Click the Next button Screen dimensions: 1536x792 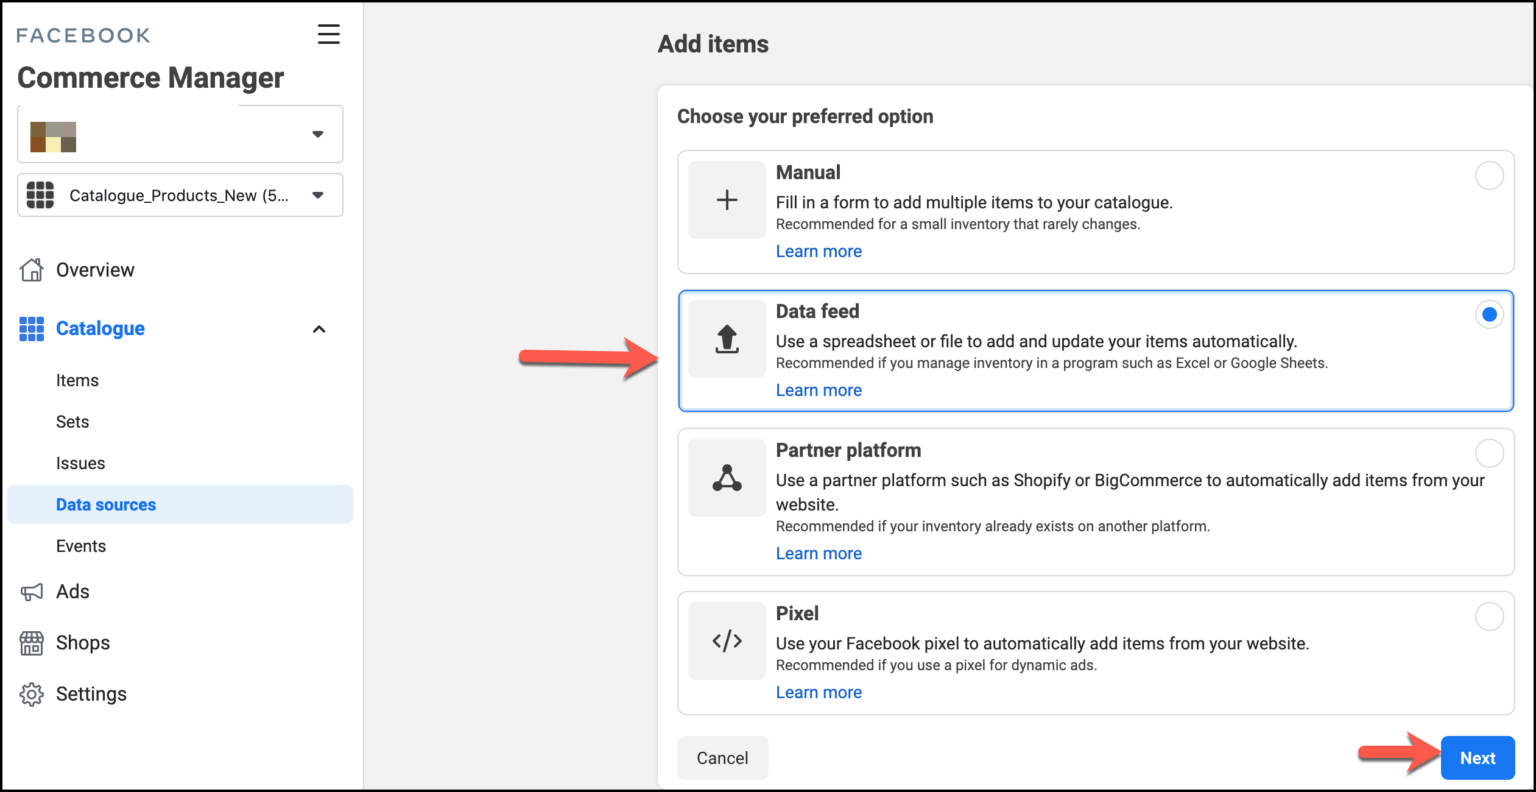tap(1477, 758)
